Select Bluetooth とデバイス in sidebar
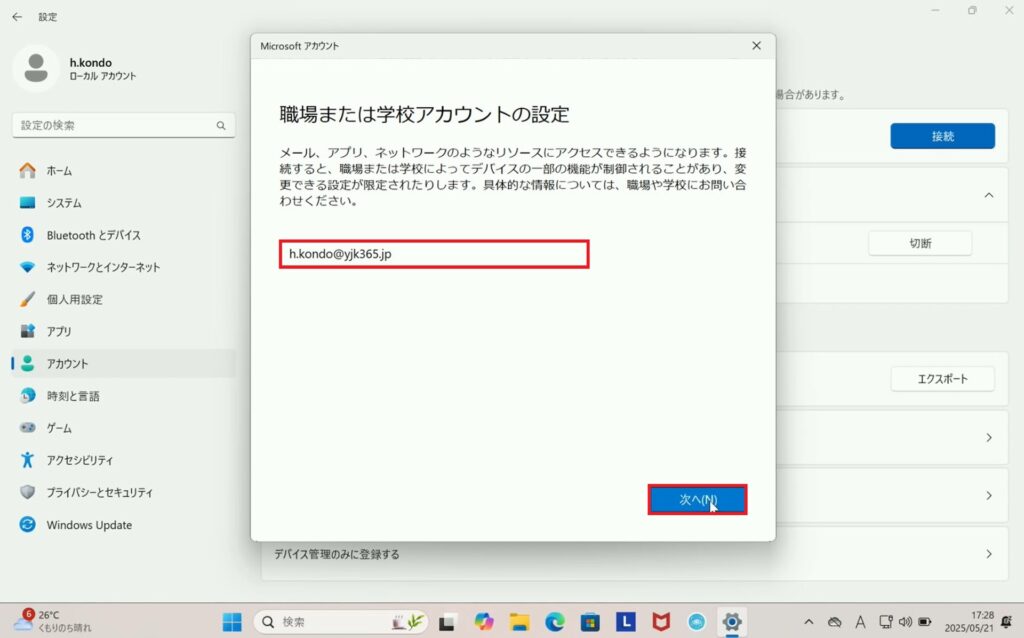 pyautogui.click(x=93, y=235)
